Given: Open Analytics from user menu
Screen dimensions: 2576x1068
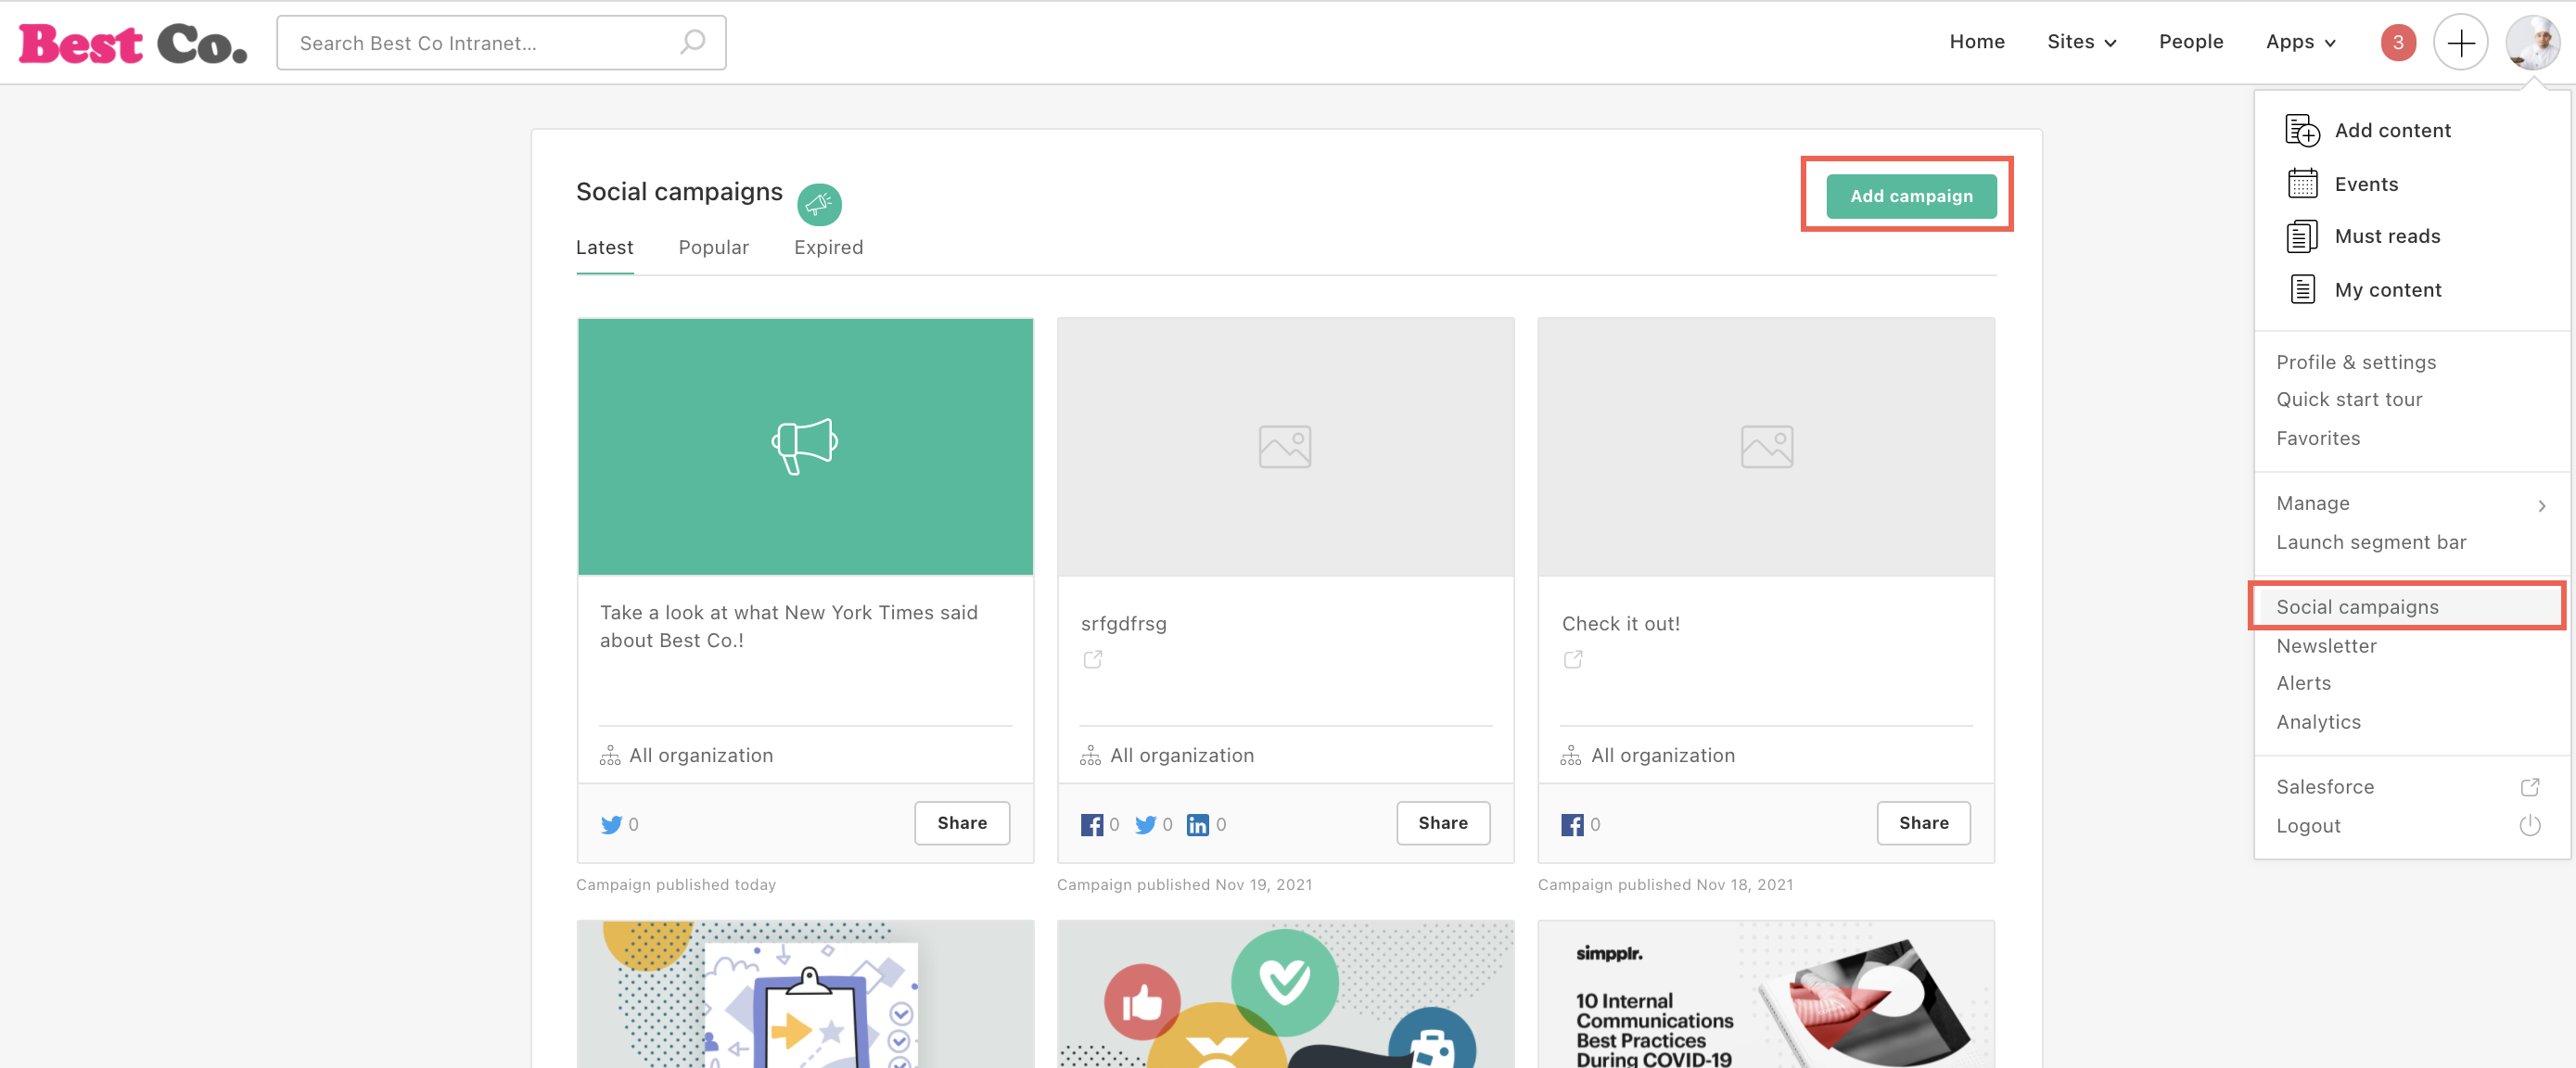Looking at the screenshot, I should pyautogui.click(x=2318, y=722).
